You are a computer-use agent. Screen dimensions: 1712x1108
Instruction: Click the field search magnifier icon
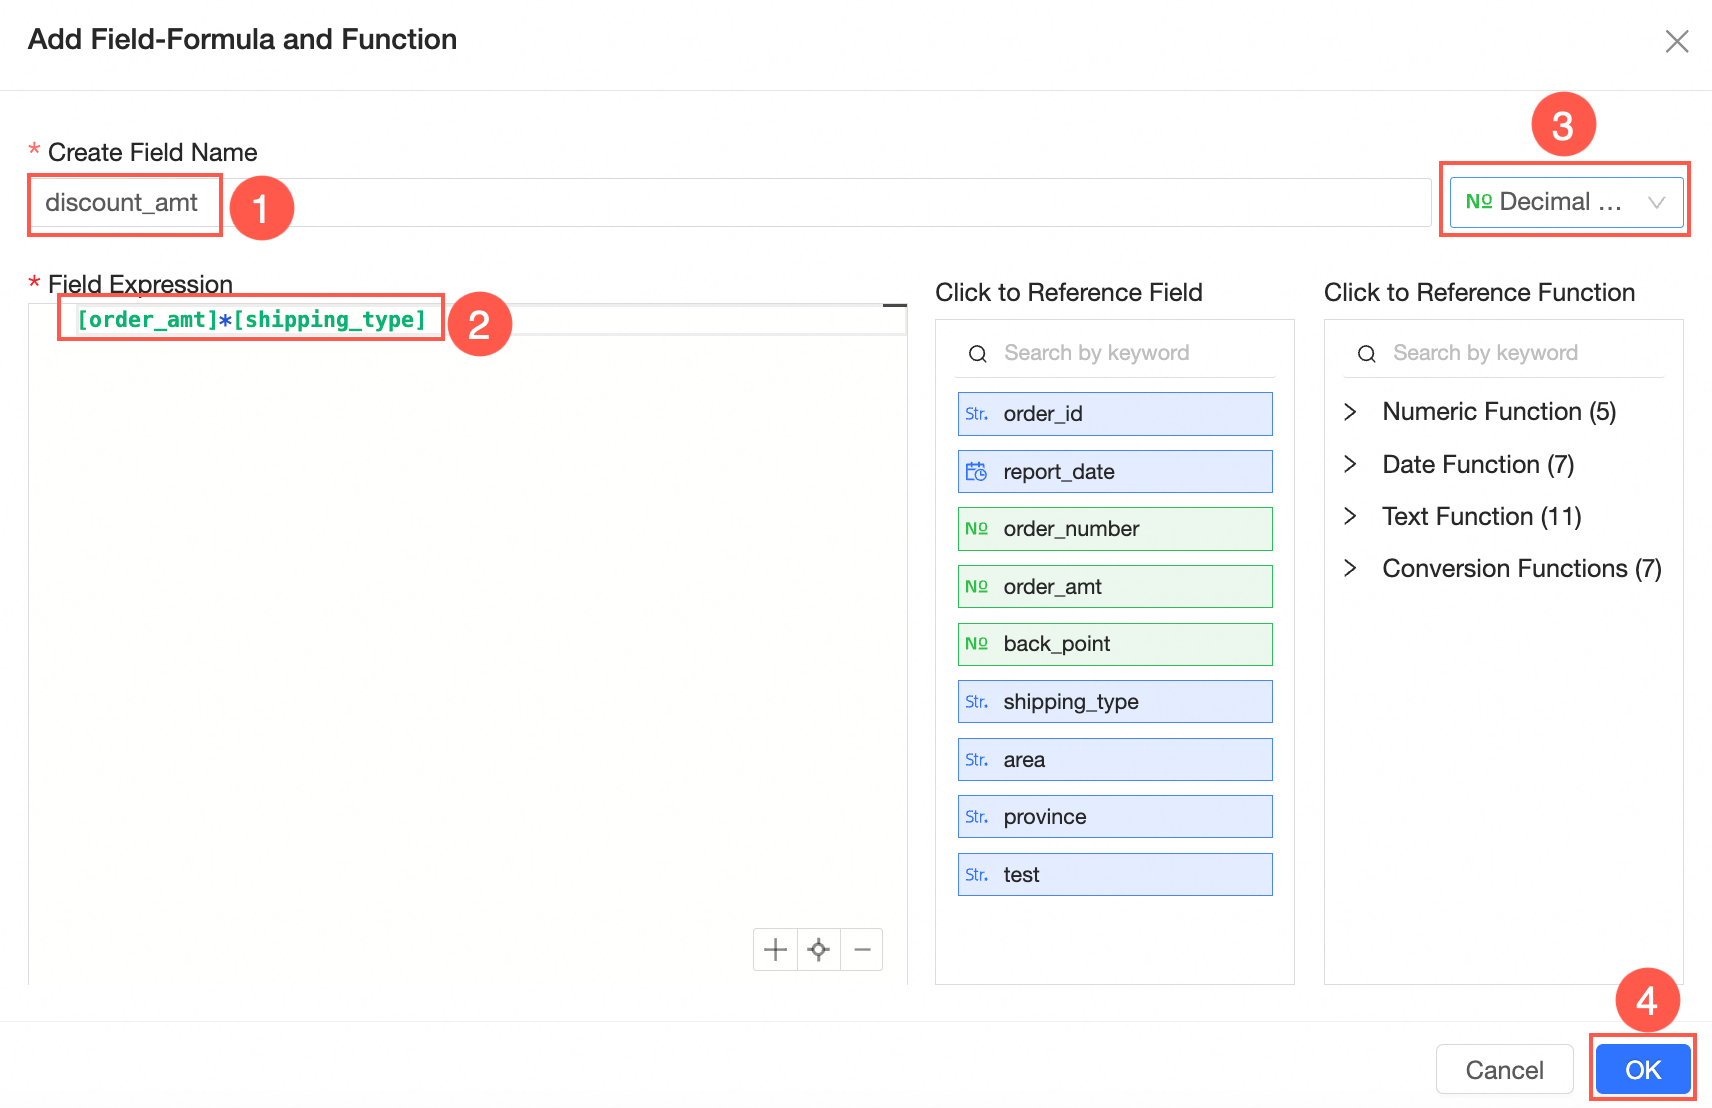click(x=978, y=354)
